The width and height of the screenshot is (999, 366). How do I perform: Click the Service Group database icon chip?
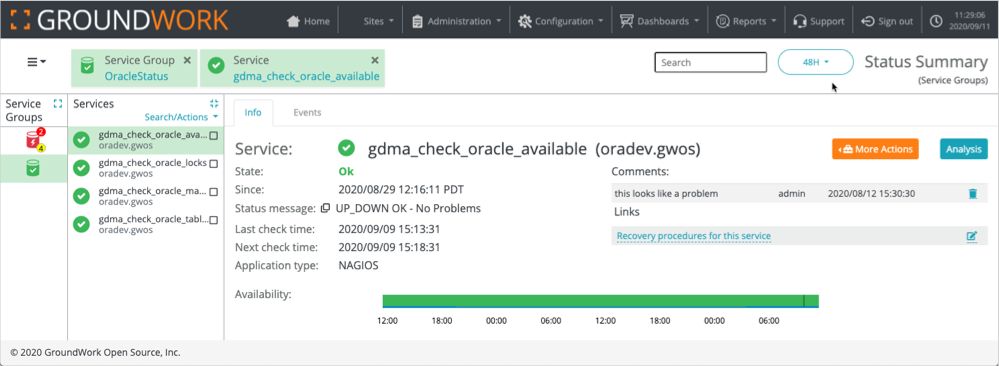pyautogui.click(x=87, y=65)
